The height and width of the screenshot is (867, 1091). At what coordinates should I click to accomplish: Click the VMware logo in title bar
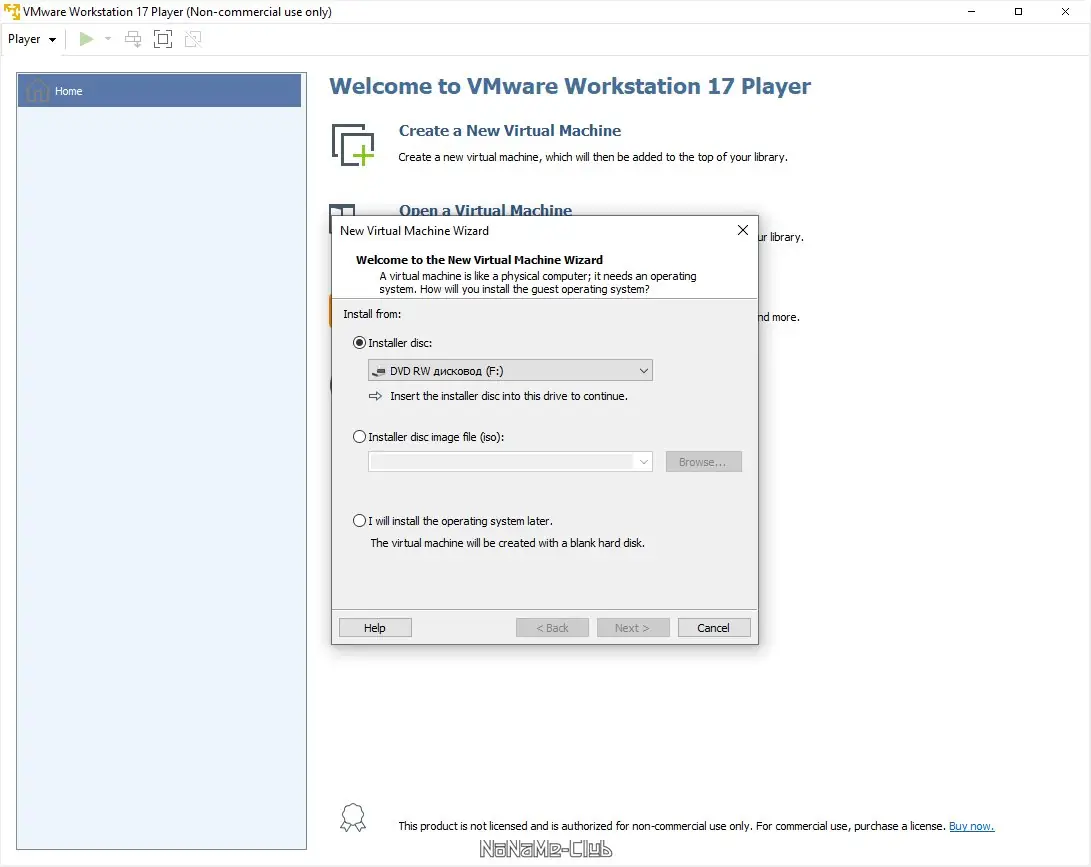click(12, 12)
